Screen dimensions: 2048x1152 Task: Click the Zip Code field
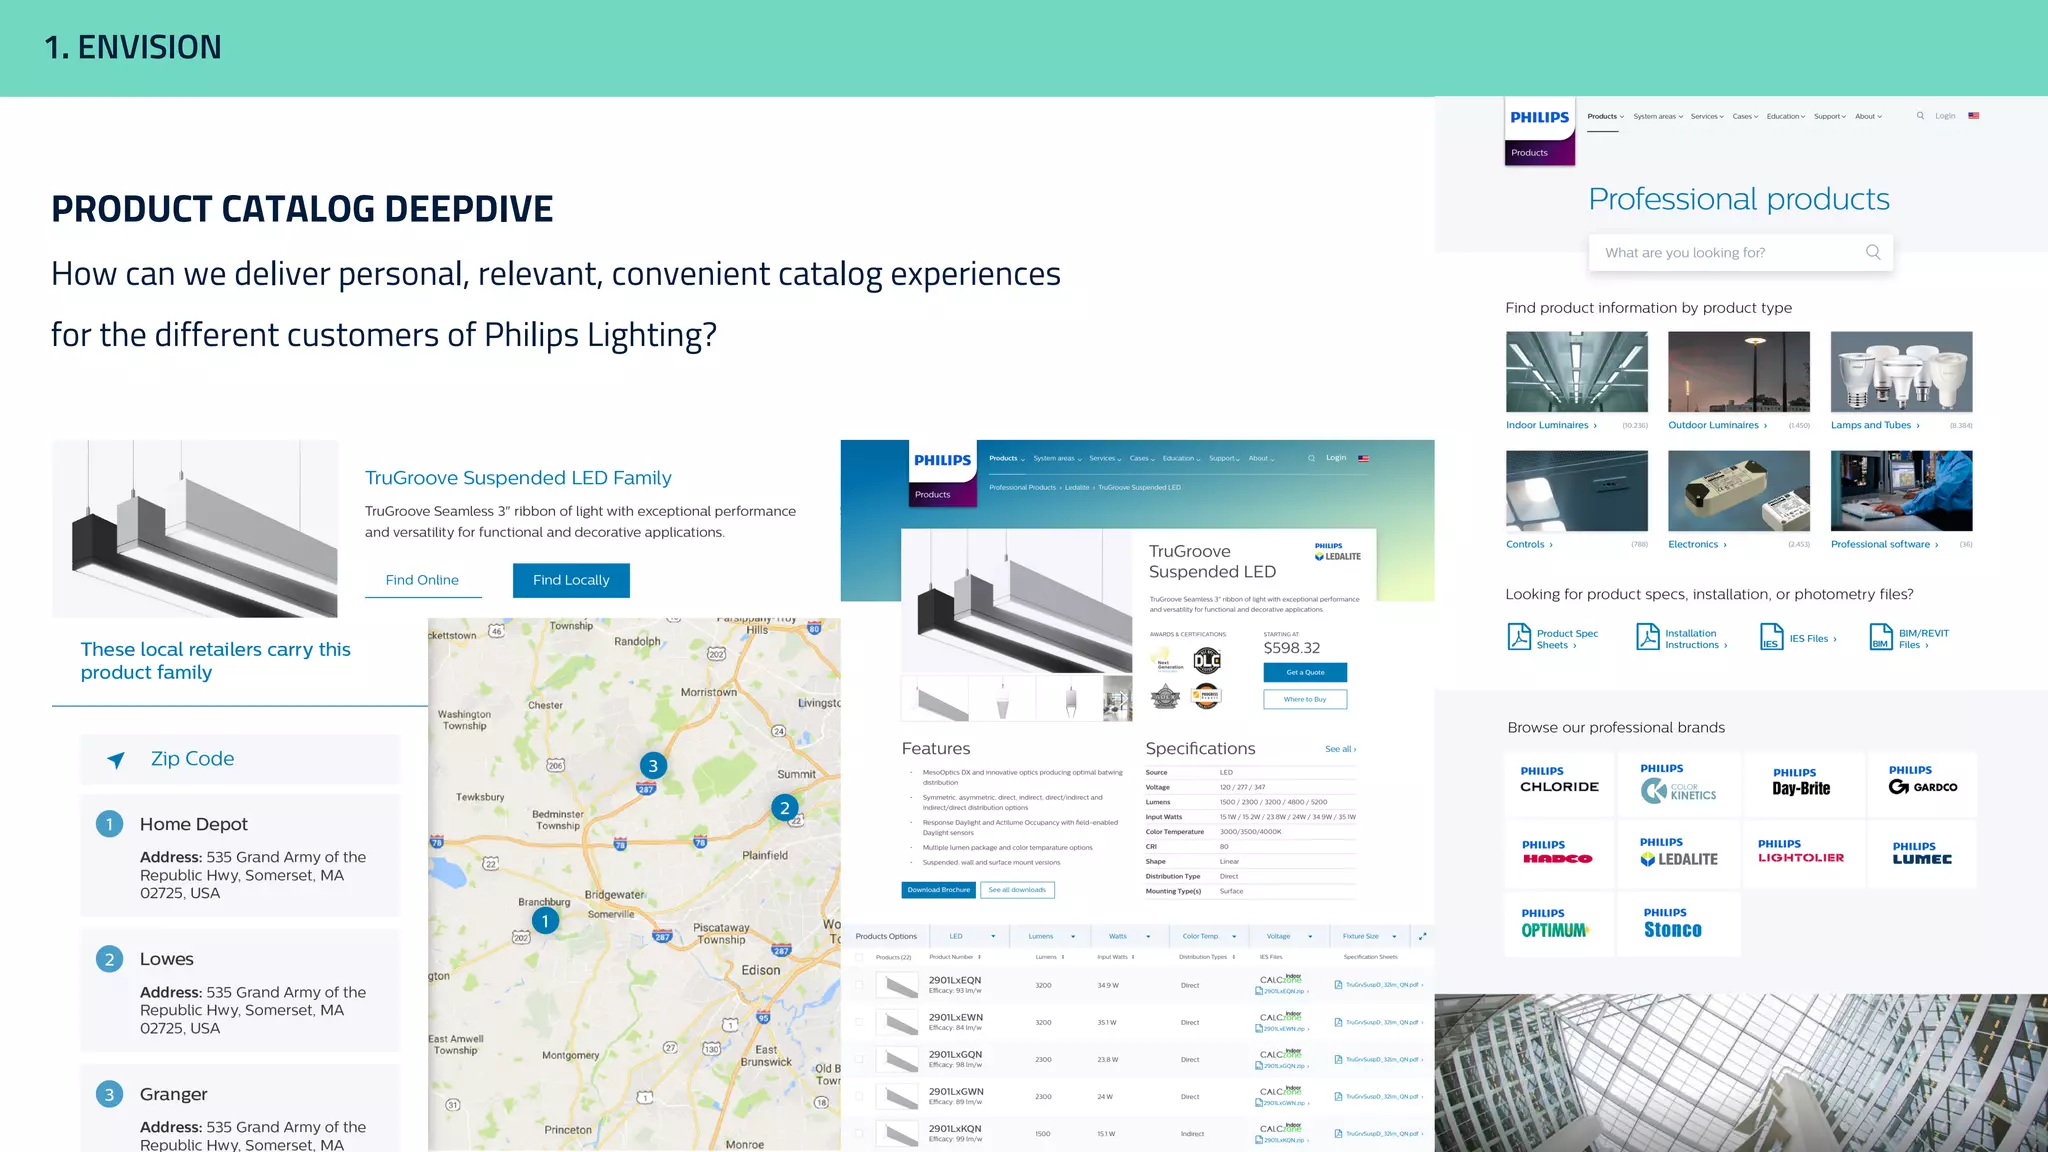[240, 759]
